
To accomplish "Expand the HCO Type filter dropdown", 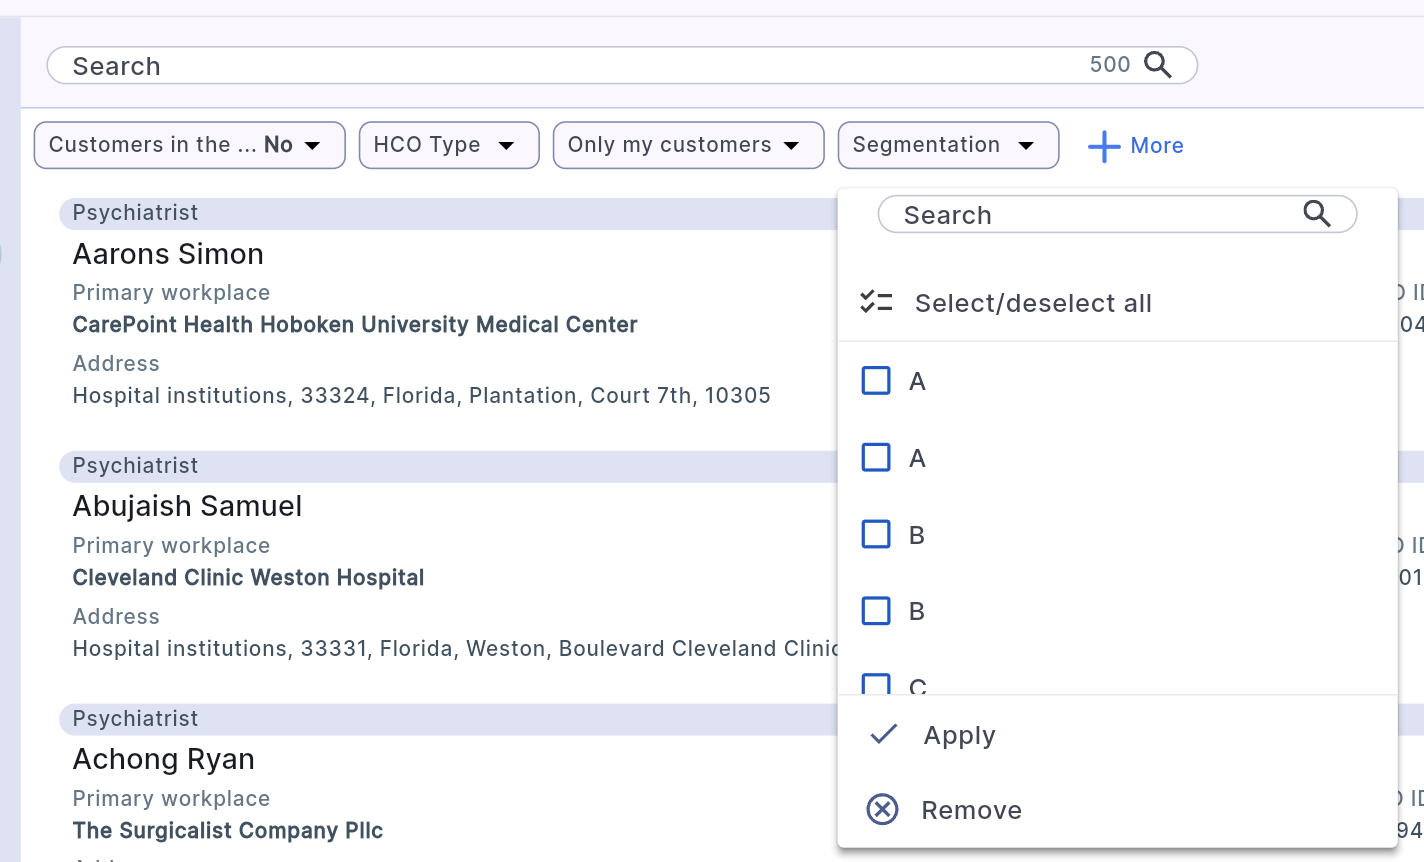I will tap(449, 145).
